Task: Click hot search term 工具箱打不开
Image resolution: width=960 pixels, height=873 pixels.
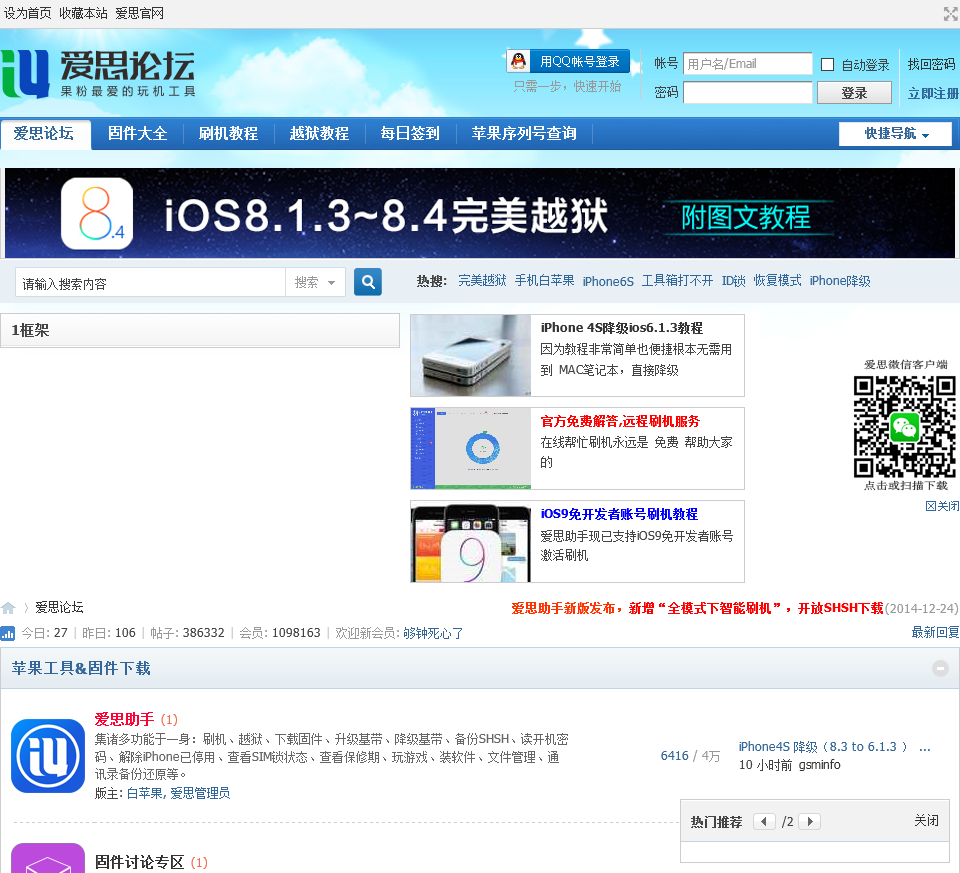Action: pos(677,281)
